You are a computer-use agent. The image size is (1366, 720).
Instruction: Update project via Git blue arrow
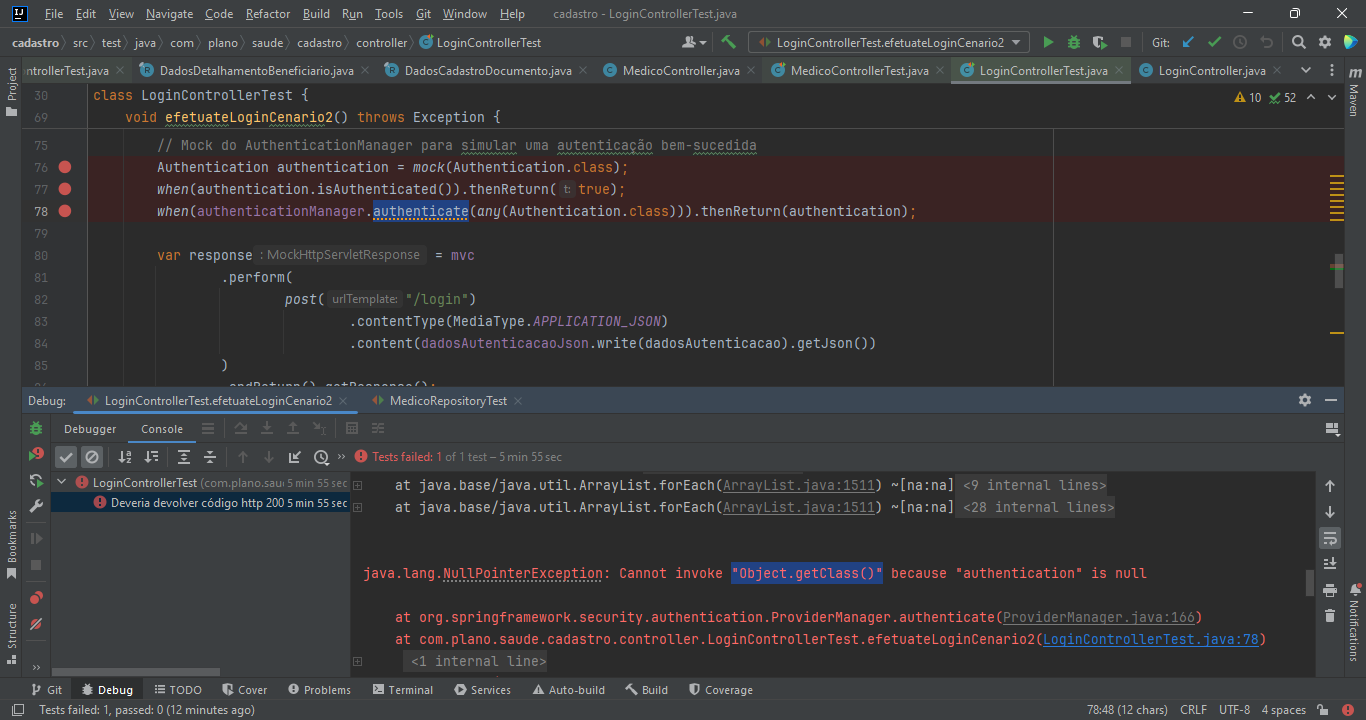pos(1188,43)
